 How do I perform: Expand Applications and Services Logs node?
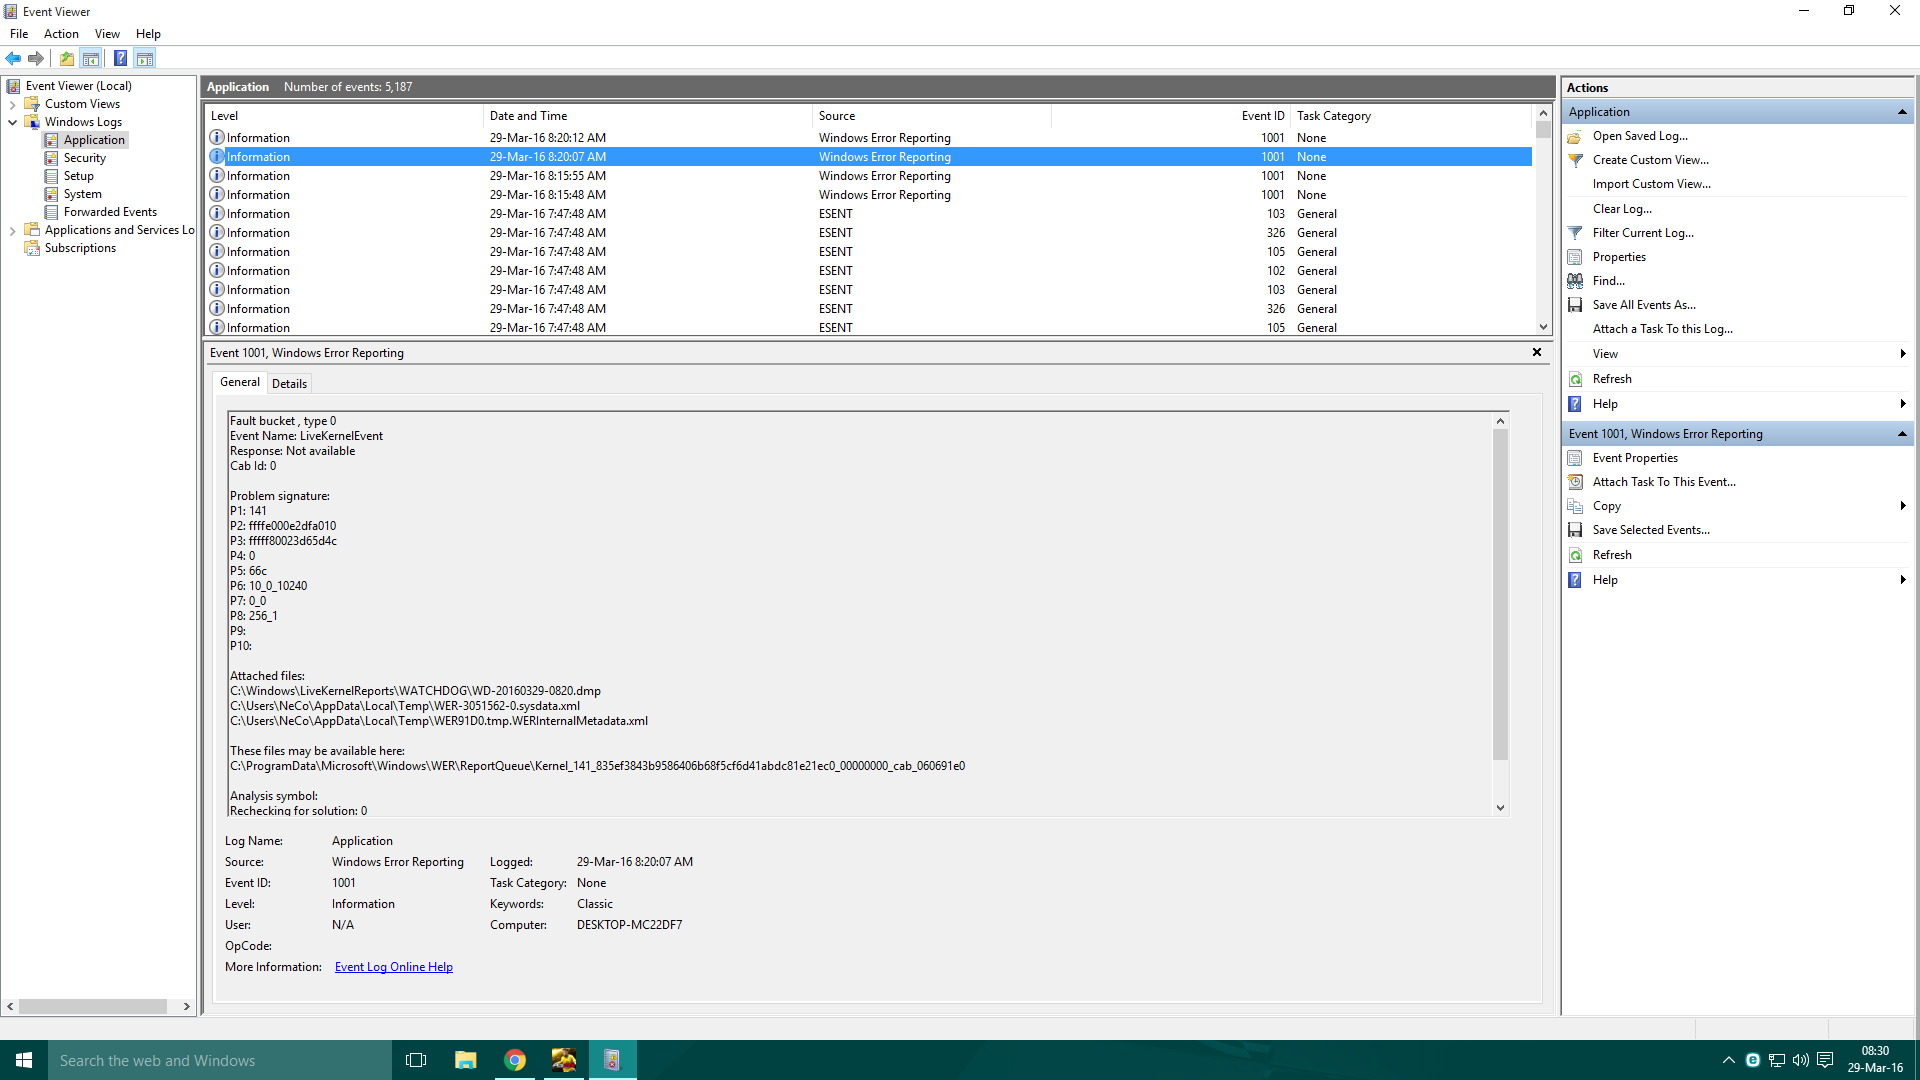coord(12,230)
